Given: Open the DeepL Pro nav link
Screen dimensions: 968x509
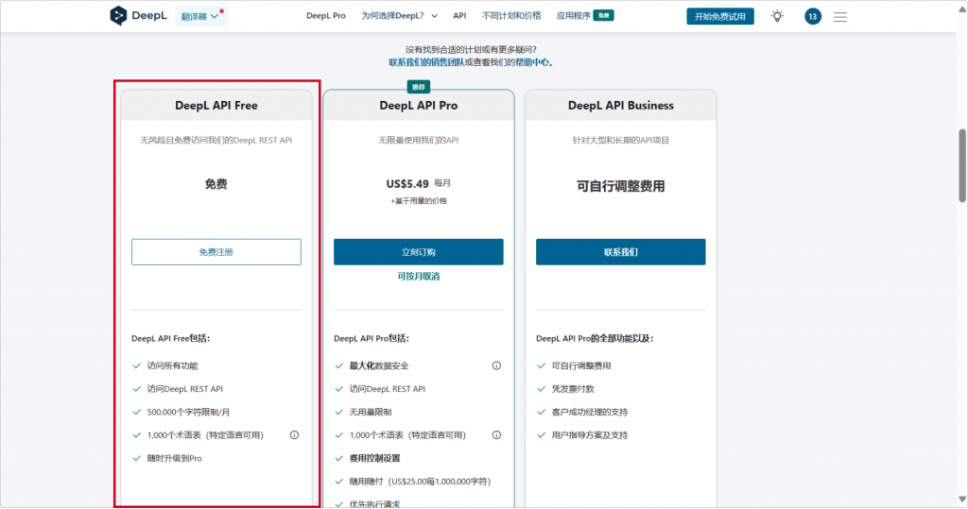Looking at the screenshot, I should click(x=325, y=15).
